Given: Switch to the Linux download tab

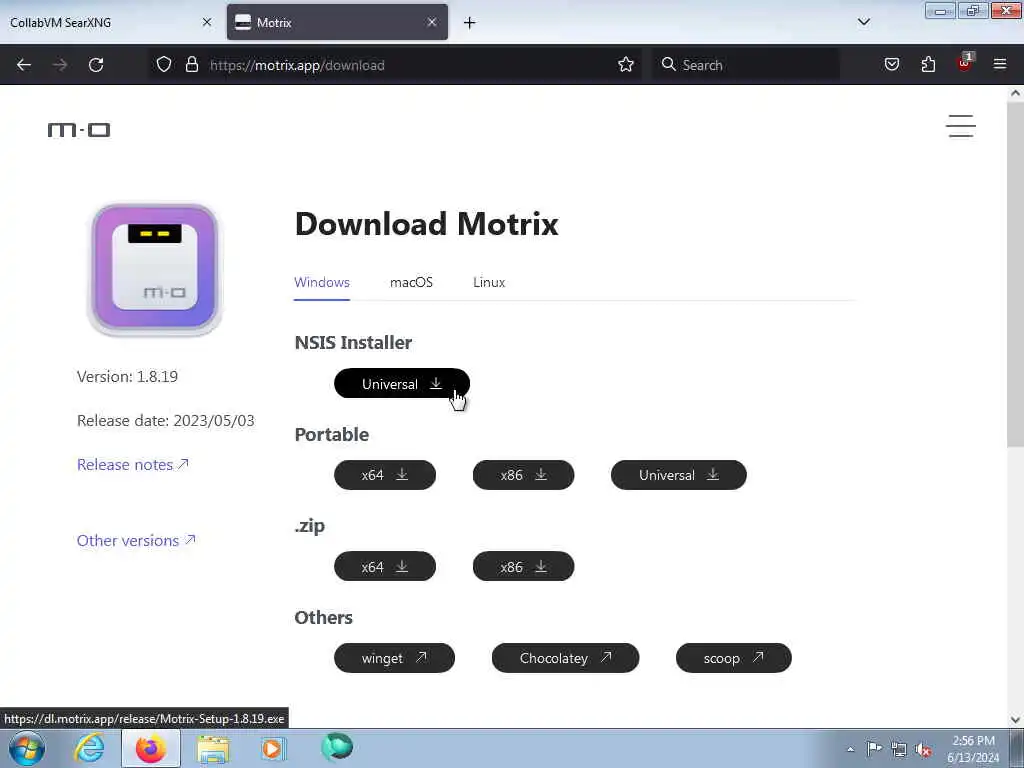Looking at the screenshot, I should tap(489, 282).
